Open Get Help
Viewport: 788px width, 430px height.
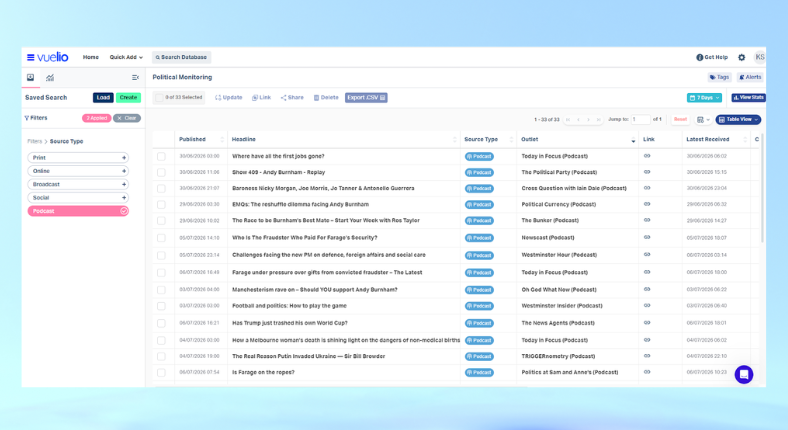coord(712,57)
